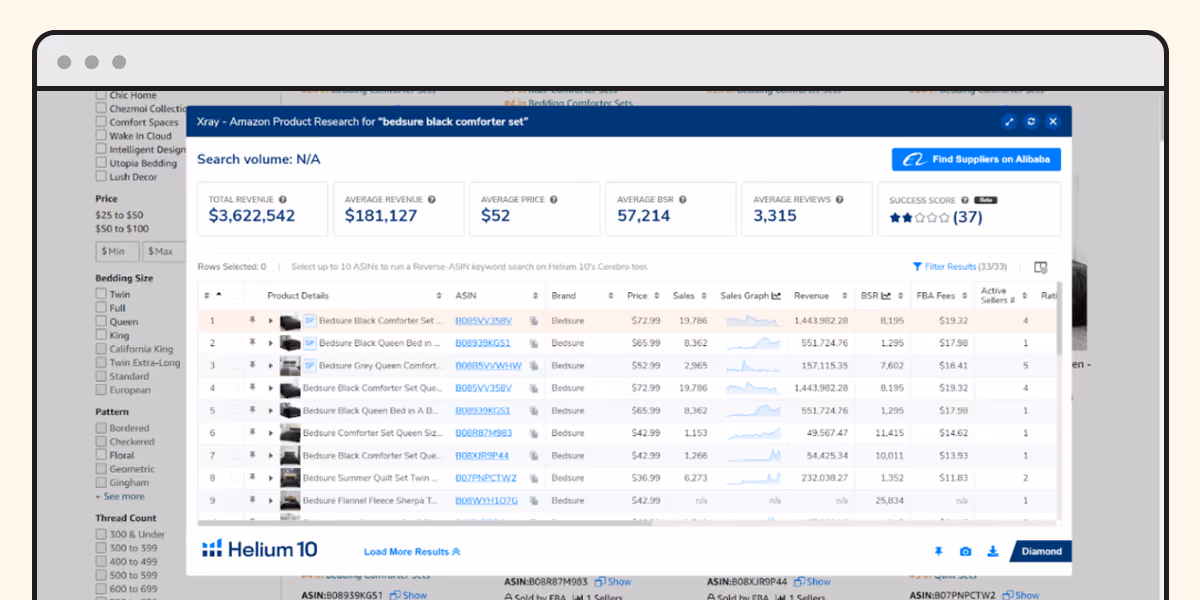Sort table by Product Details column

pyautogui.click(x=440, y=296)
